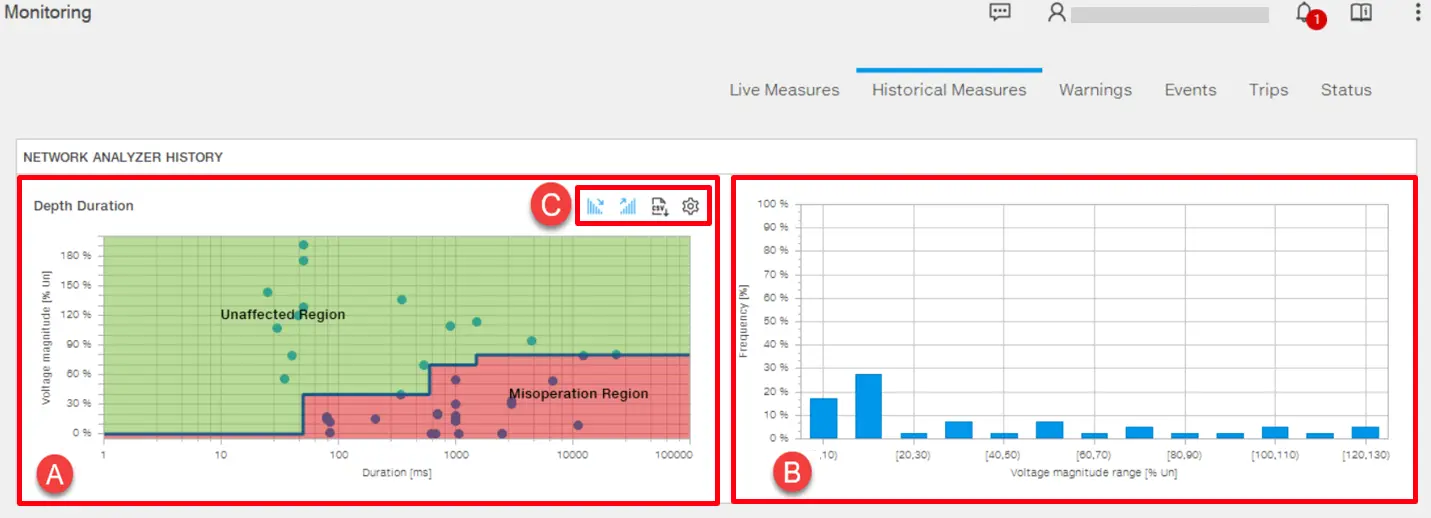Image resolution: width=1431 pixels, height=518 pixels.
Task: Click the first histogram bar on the left
Action: point(823,418)
